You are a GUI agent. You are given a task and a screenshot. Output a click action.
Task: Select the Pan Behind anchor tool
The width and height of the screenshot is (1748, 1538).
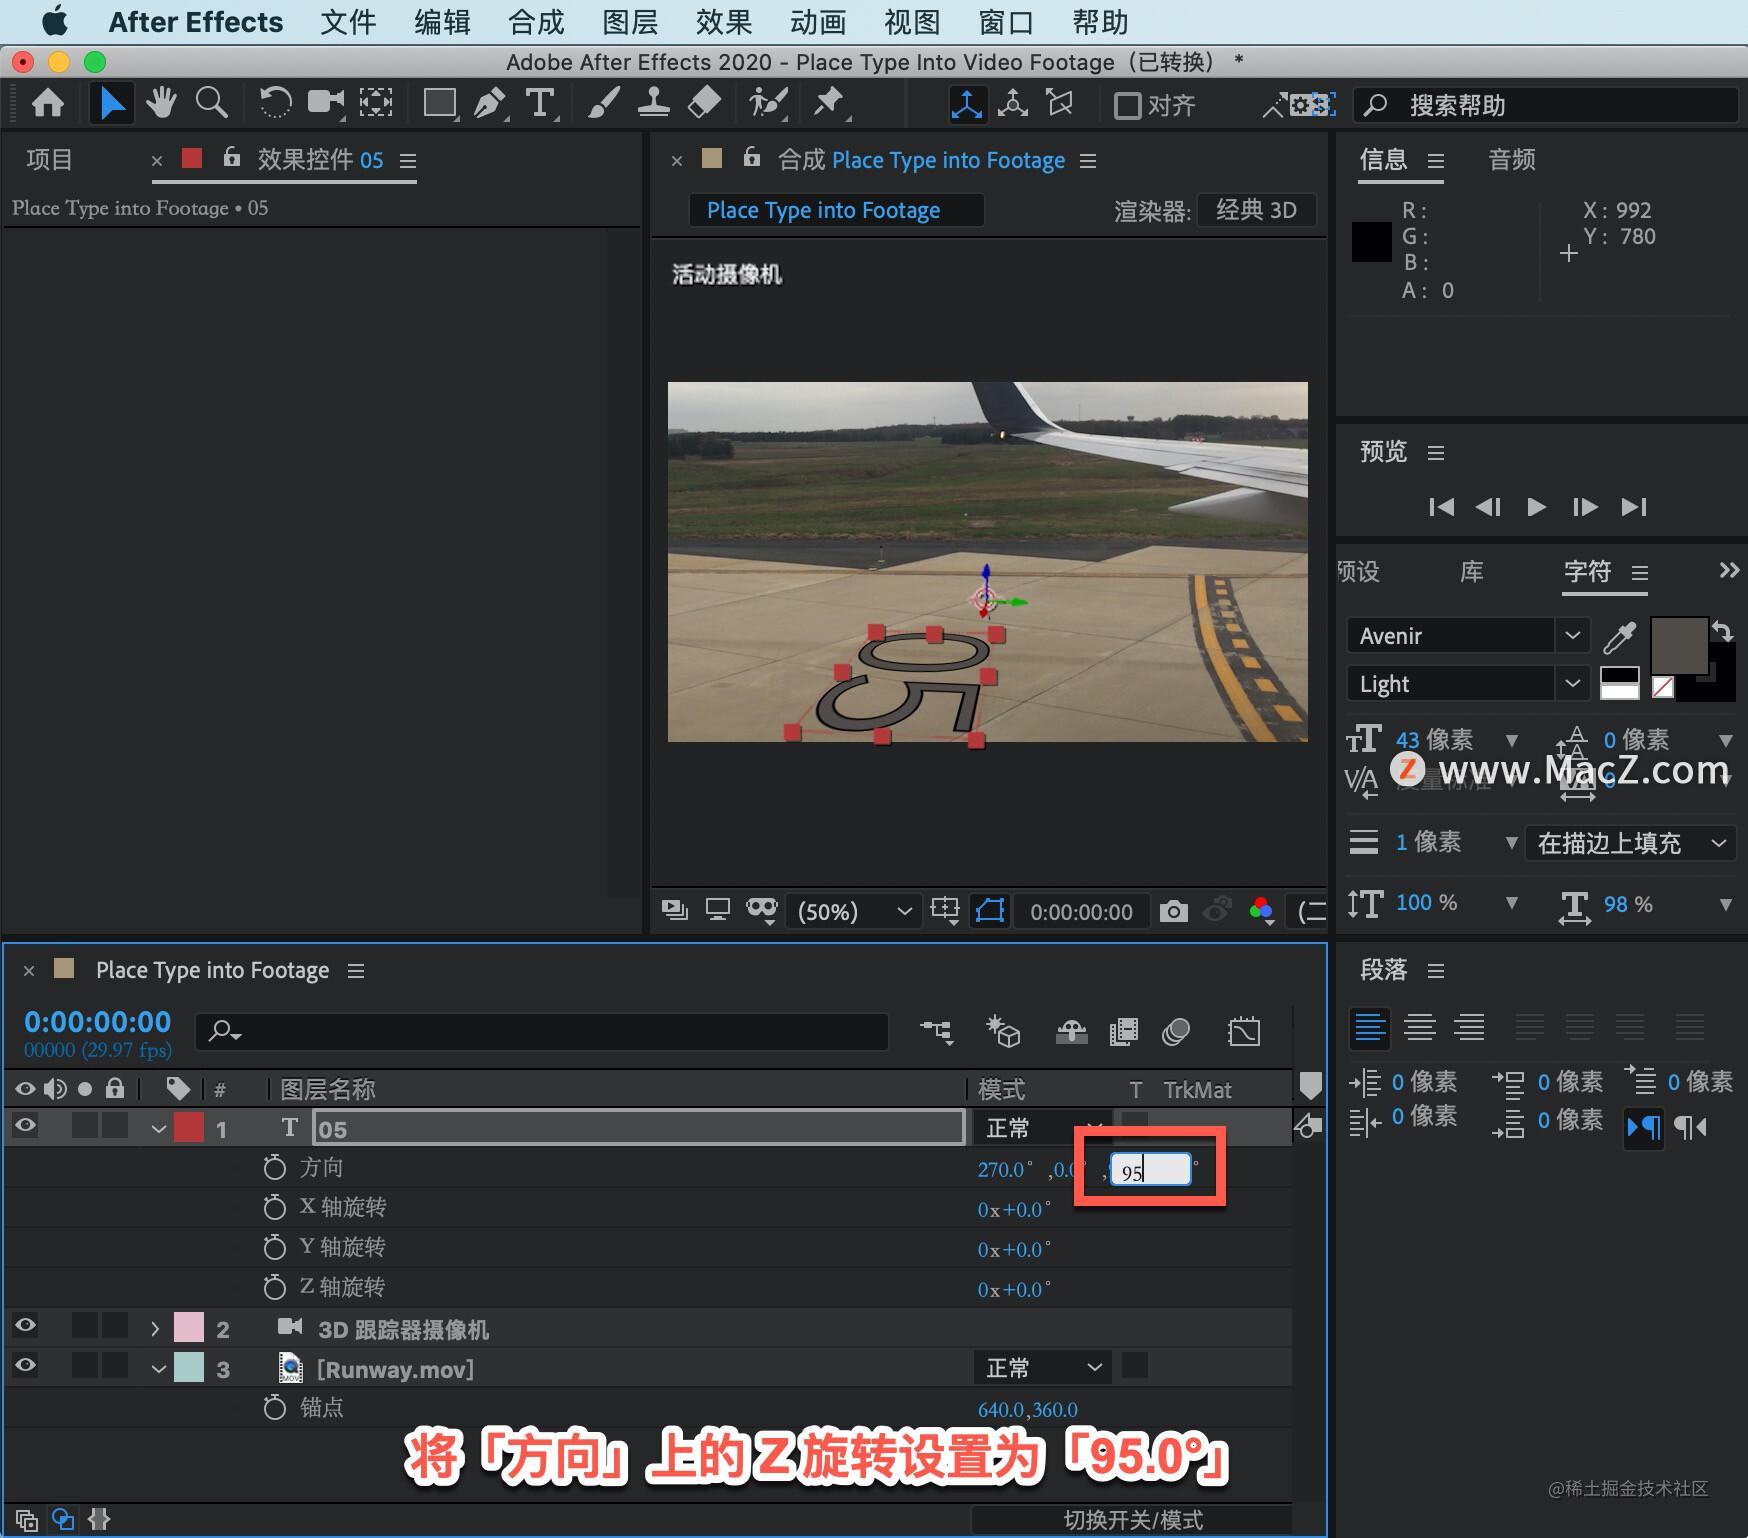click(376, 103)
